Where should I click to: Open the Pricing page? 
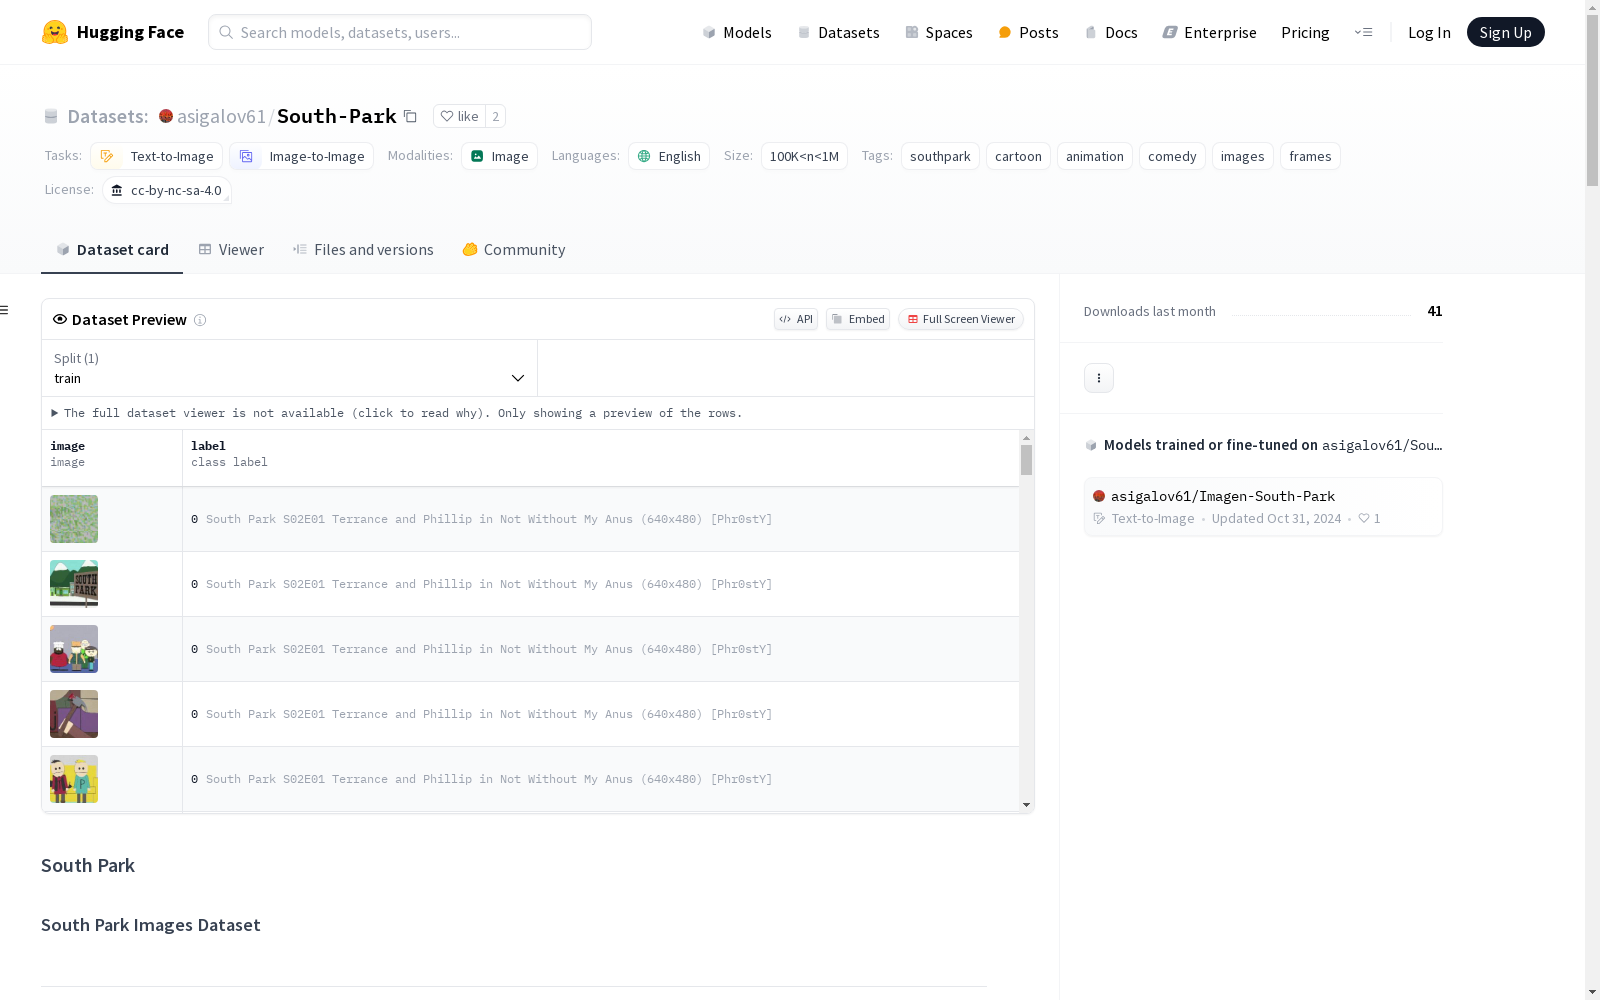(1305, 32)
